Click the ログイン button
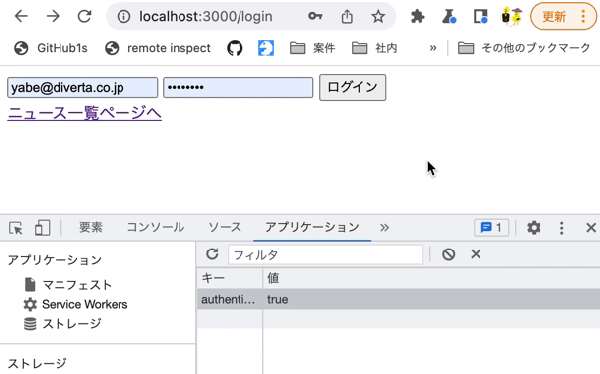Image resolution: width=600 pixels, height=374 pixels. coord(352,87)
